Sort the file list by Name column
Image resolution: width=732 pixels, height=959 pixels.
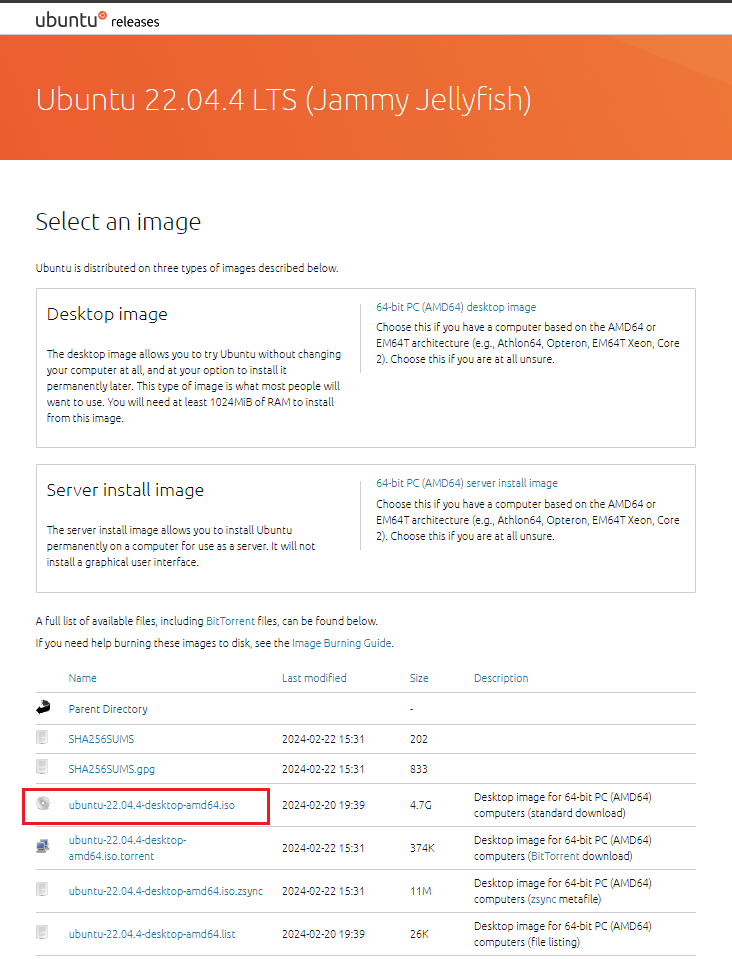pyautogui.click(x=82, y=678)
